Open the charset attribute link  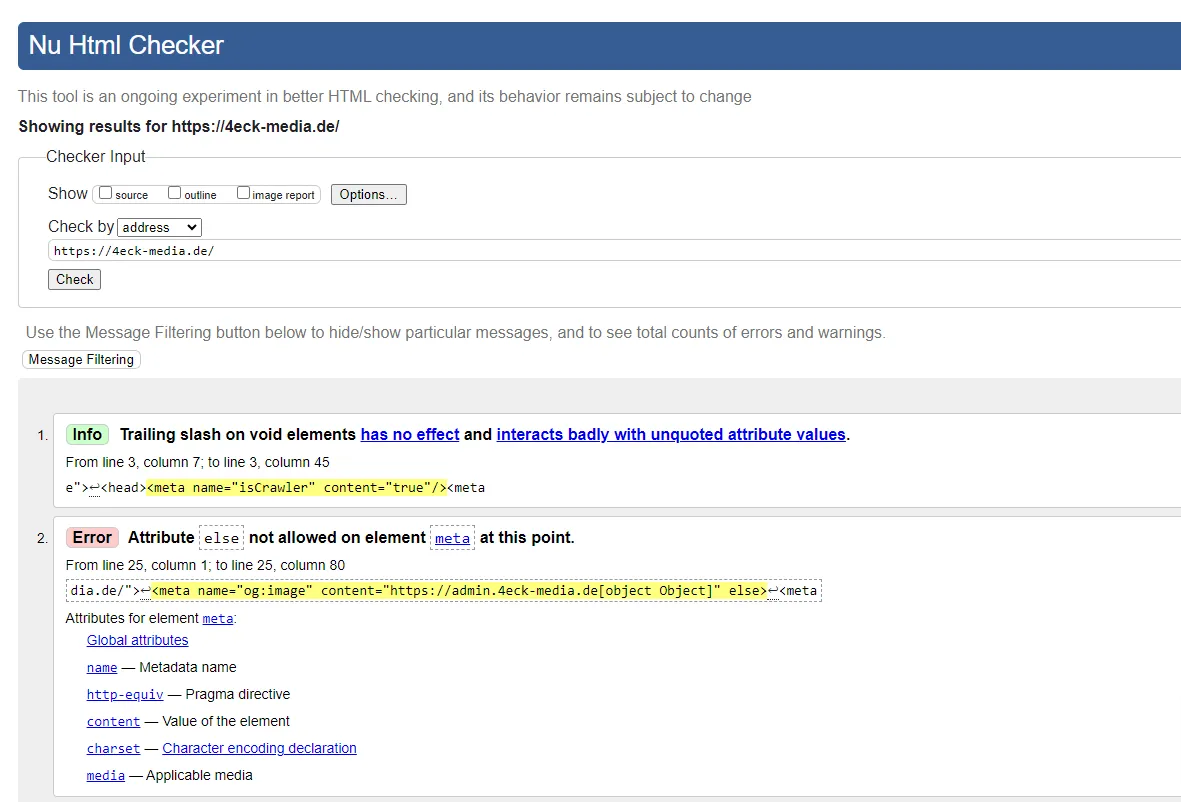tap(113, 749)
